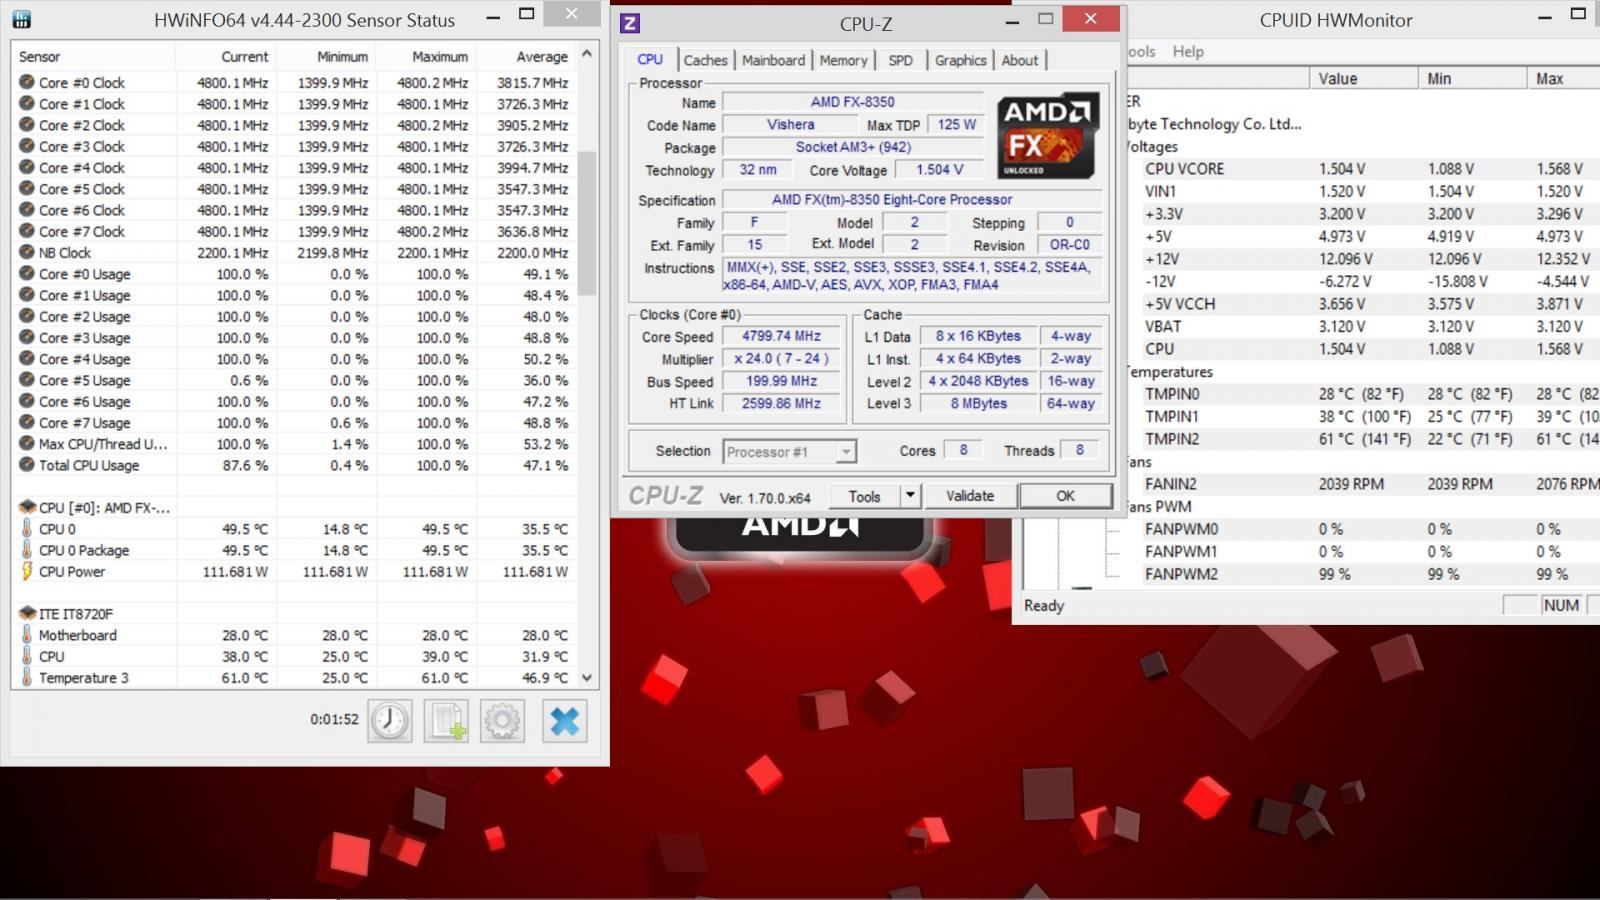Select the CPU tab in CPU-Z
This screenshot has height=900, width=1600.
[650, 59]
